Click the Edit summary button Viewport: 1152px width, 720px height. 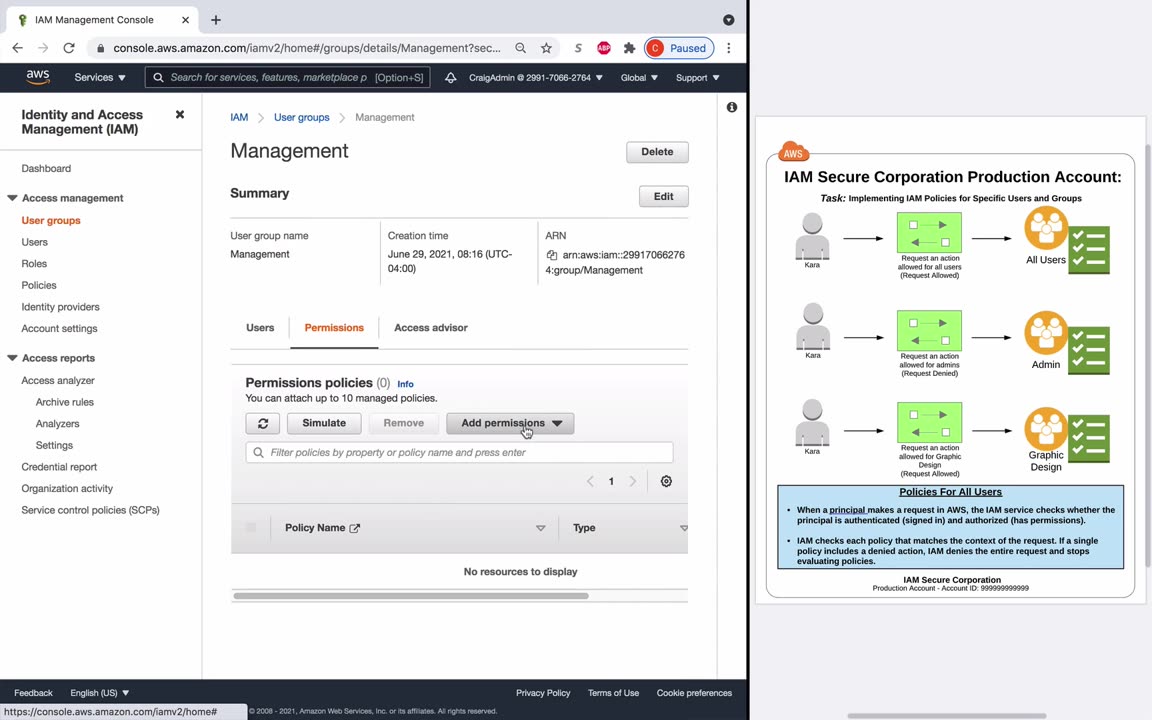[x=663, y=196]
